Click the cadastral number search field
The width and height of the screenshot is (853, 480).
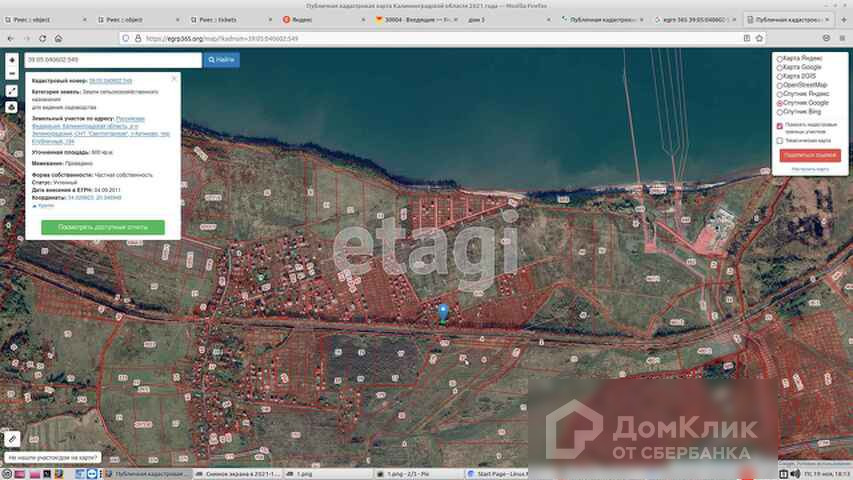(113, 60)
